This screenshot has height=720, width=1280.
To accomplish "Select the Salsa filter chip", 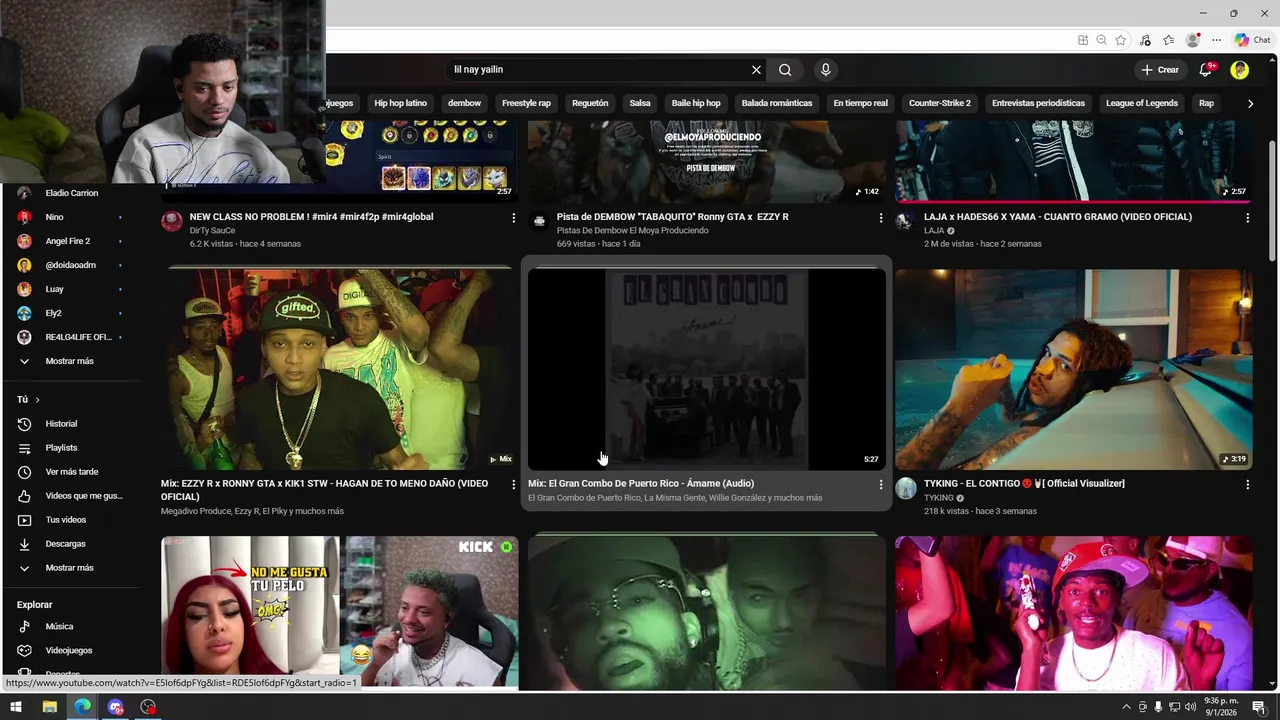I will coord(640,103).
